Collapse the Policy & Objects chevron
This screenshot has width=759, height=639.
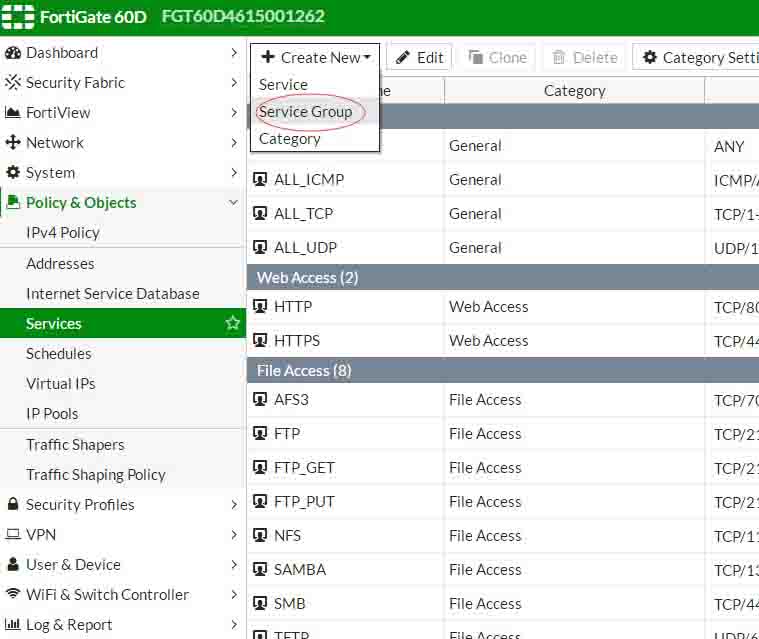click(233, 202)
